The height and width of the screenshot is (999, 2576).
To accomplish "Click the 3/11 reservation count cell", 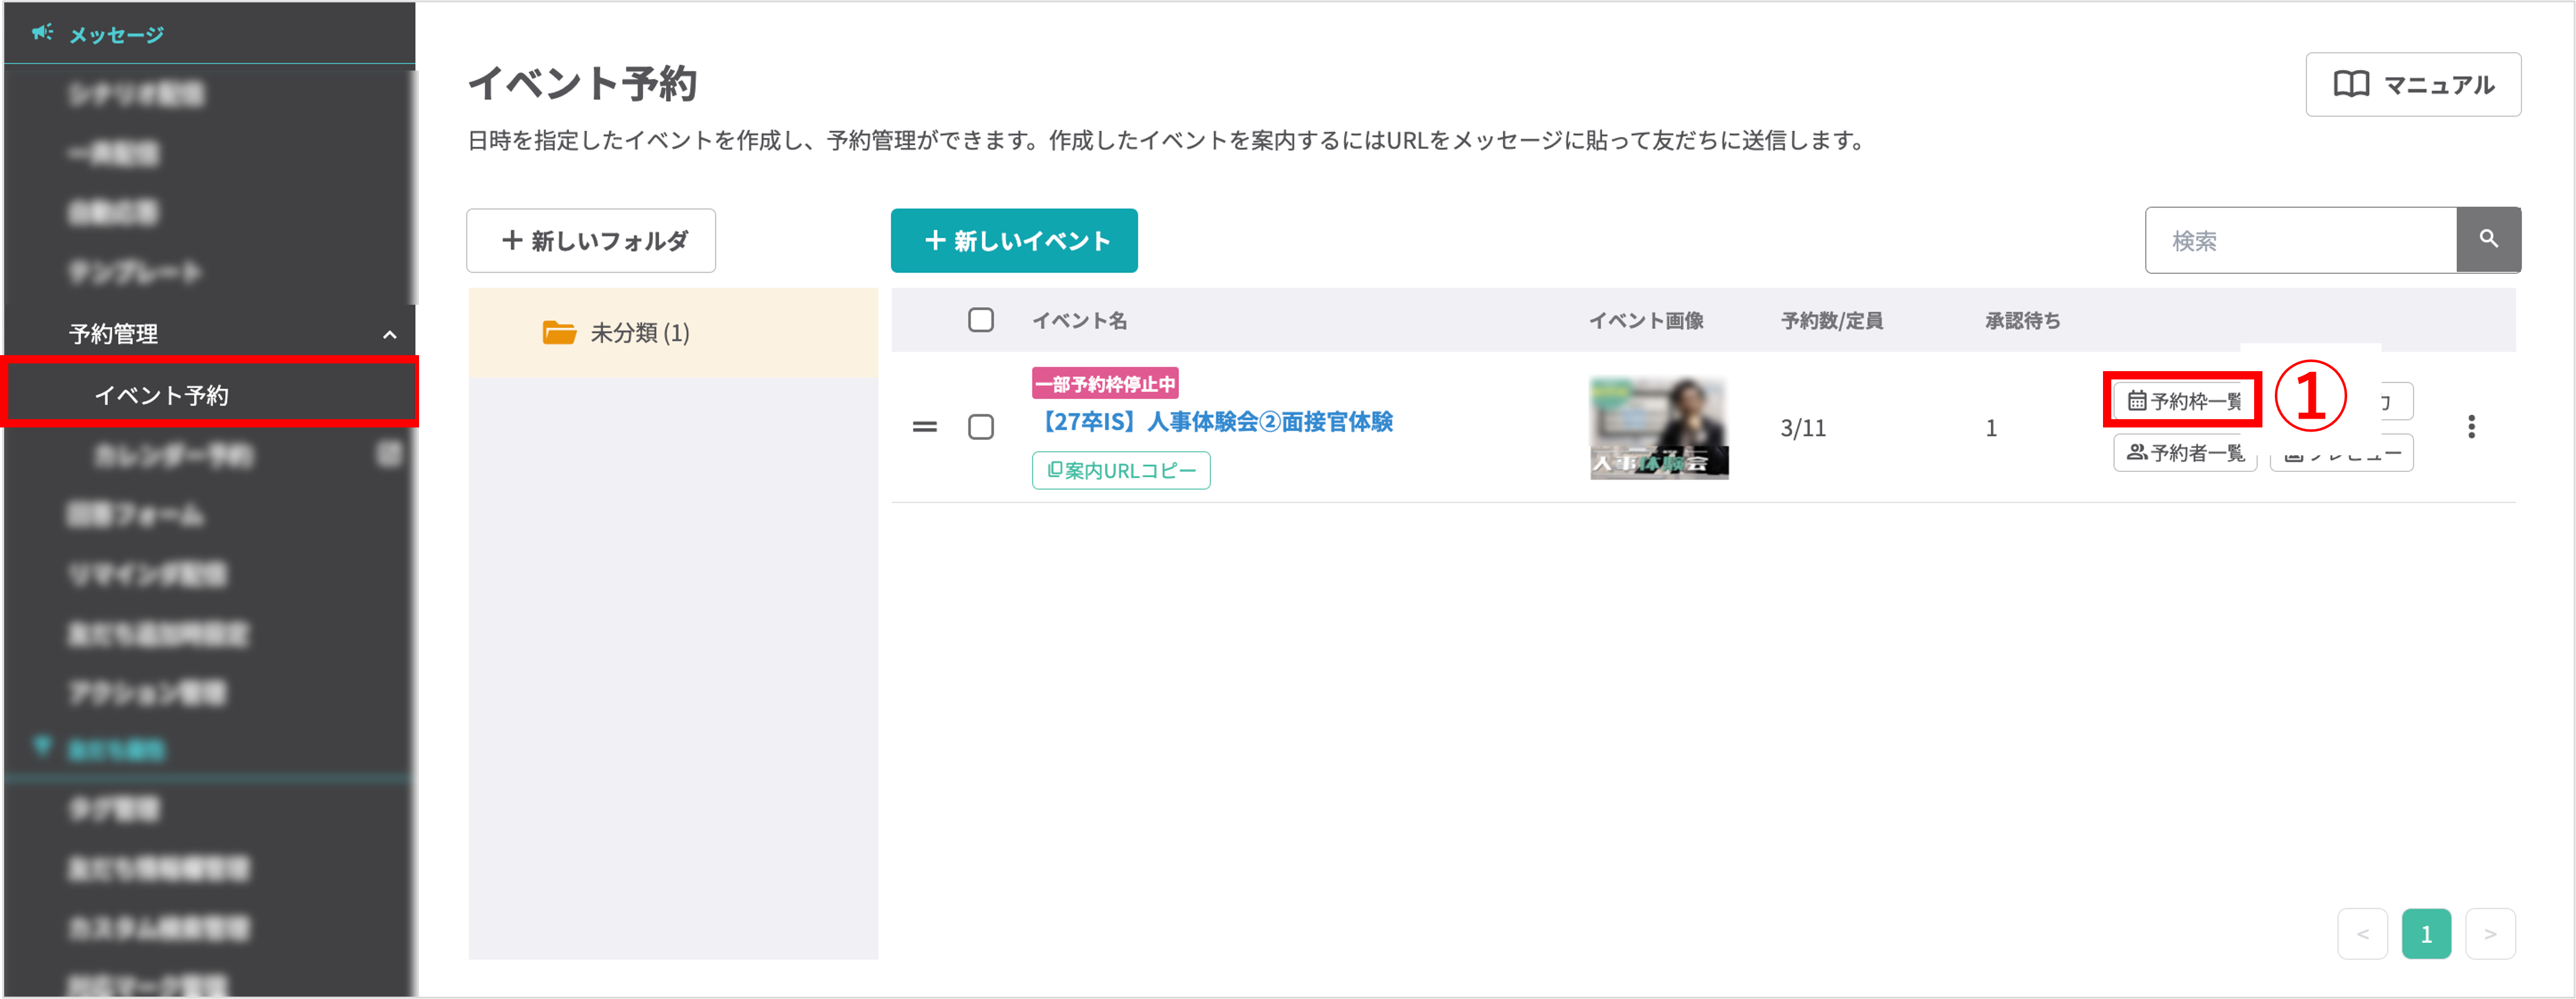I will coord(1803,428).
